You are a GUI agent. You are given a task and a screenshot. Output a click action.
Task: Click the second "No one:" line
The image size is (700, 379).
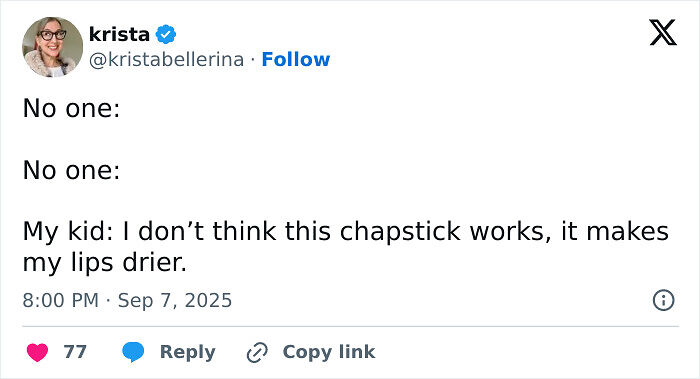click(71, 171)
